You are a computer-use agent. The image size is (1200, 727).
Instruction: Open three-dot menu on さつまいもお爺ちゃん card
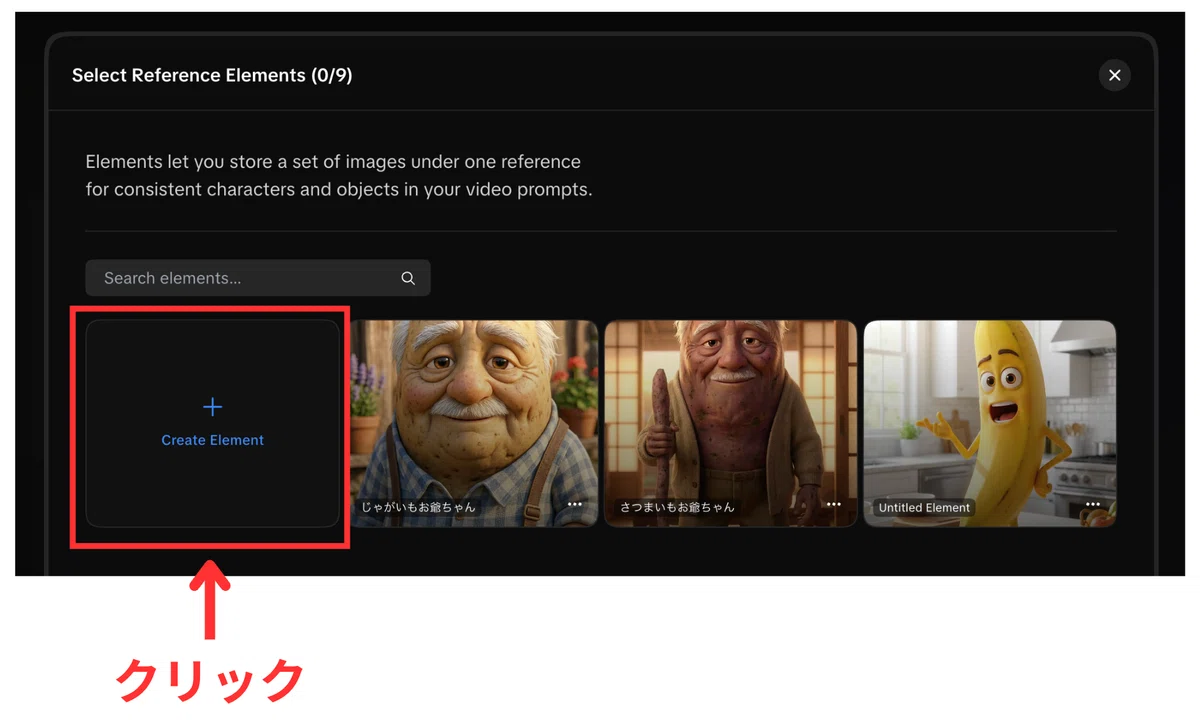coord(834,505)
